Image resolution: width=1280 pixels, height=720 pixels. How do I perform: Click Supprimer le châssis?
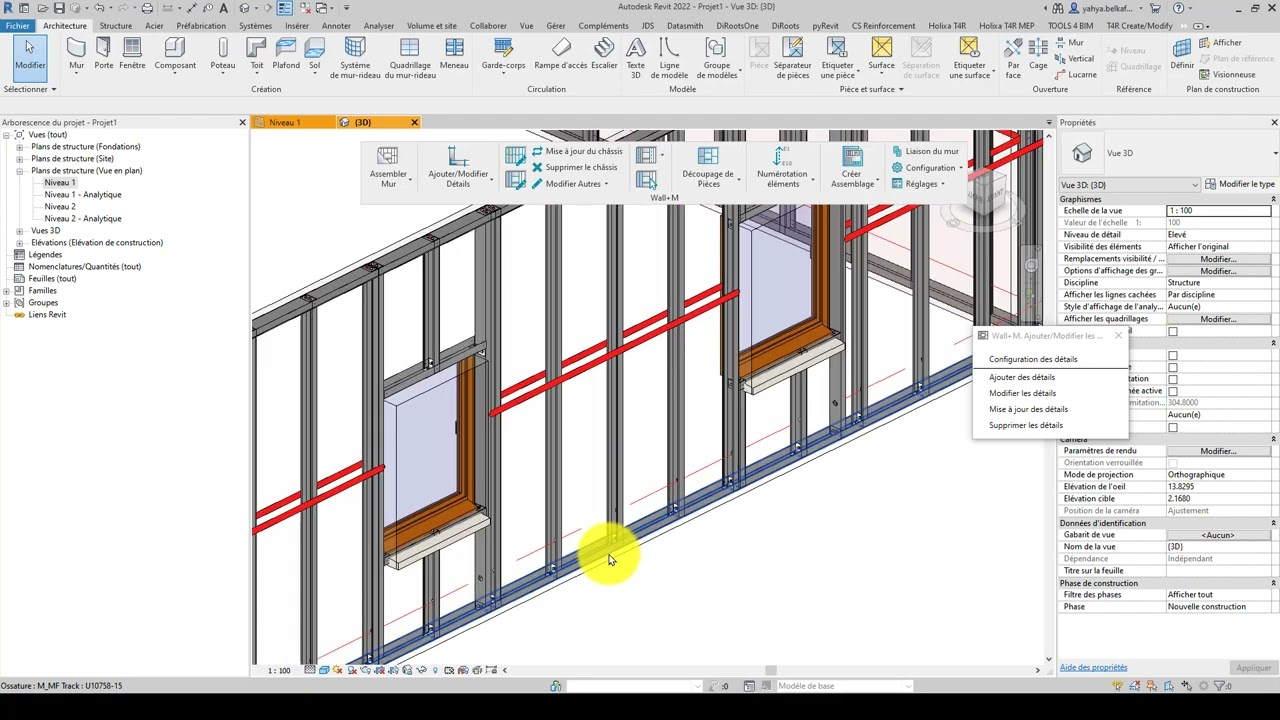point(574,168)
